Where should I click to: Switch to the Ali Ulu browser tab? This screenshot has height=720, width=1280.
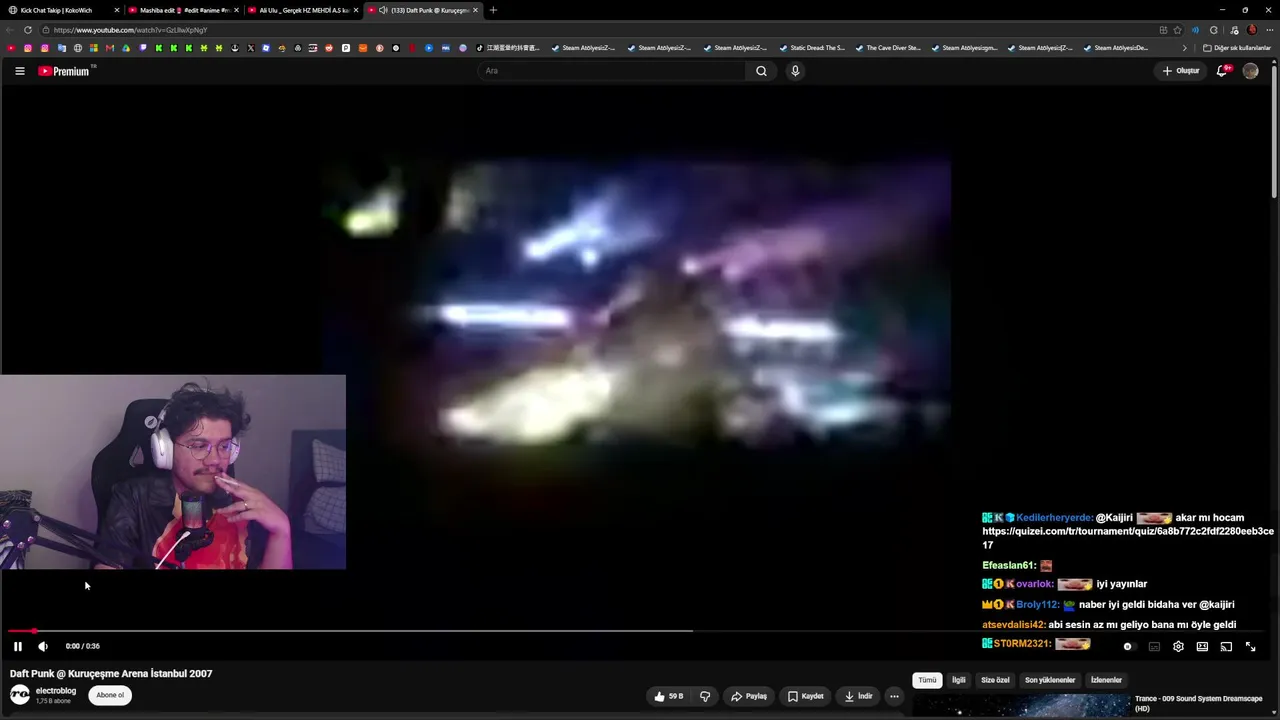304,10
